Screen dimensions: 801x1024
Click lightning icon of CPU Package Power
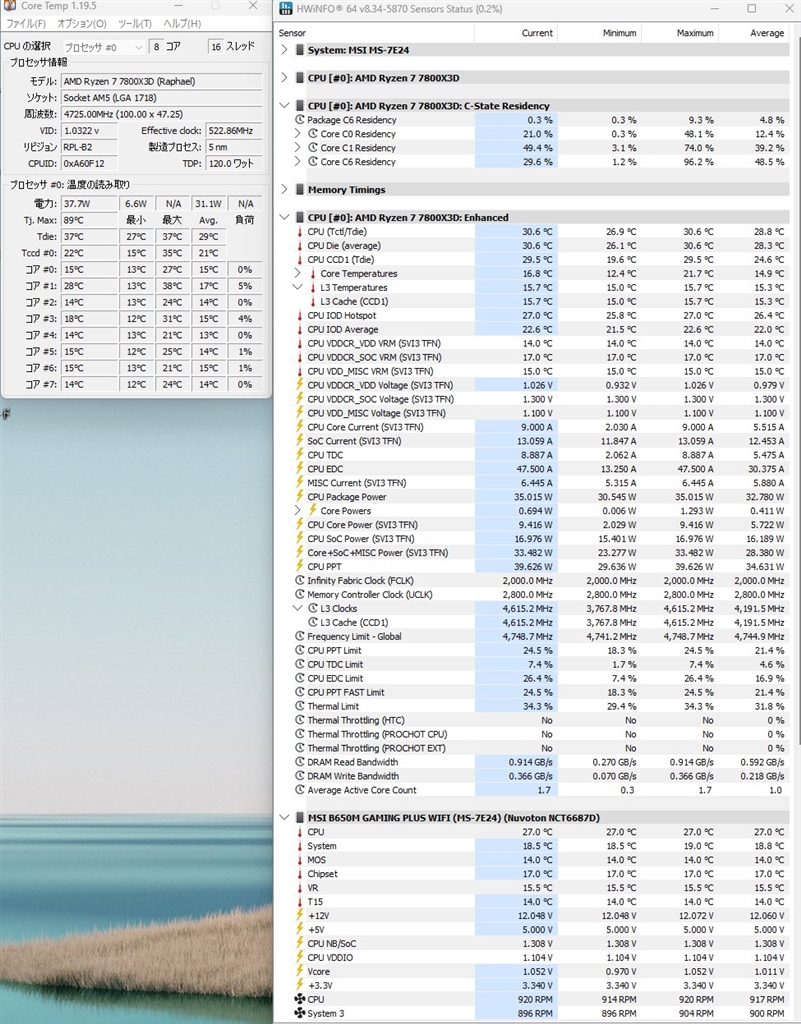(300, 496)
